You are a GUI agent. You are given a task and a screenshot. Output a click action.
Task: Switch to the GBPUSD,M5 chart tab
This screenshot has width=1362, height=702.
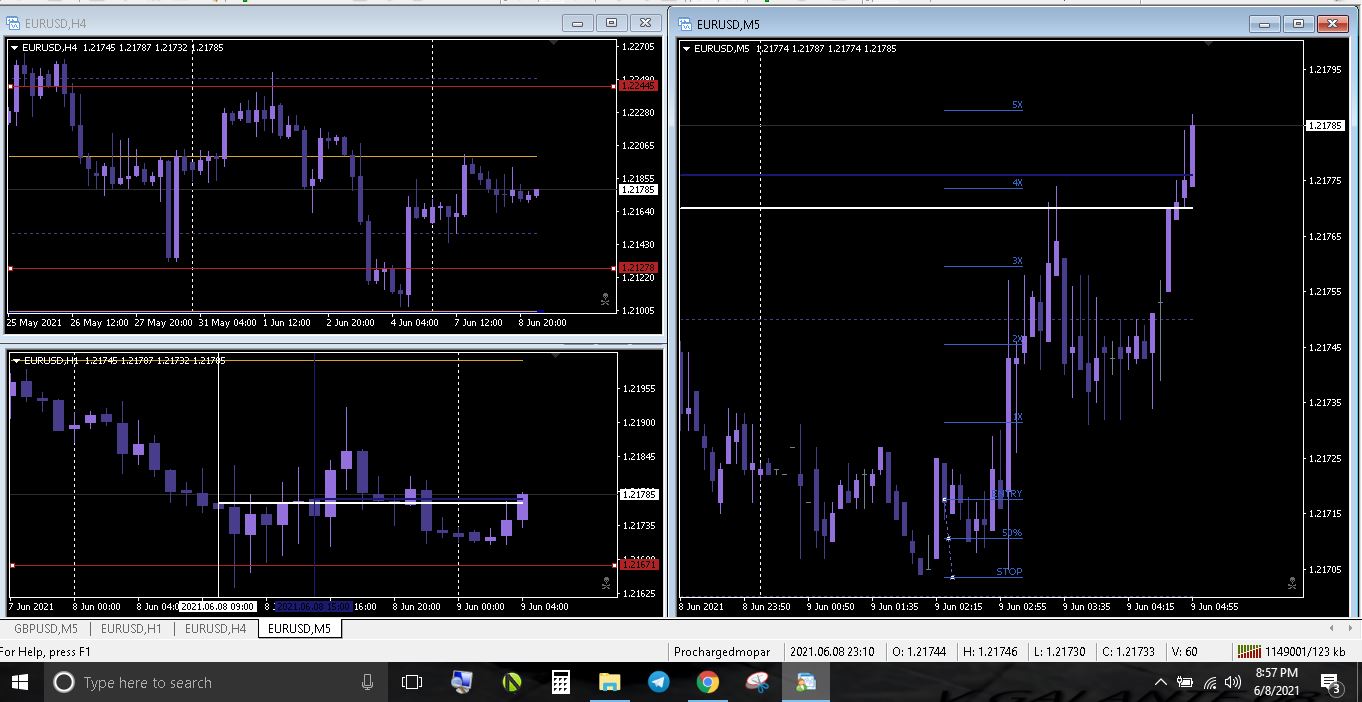pos(45,629)
